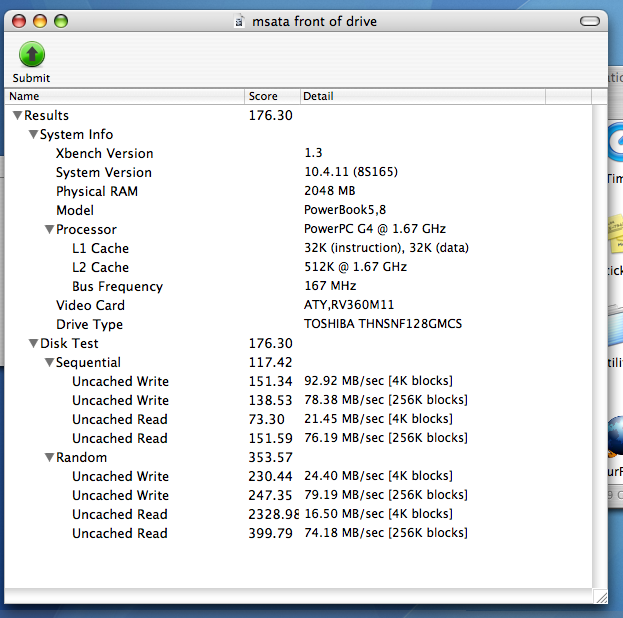Click the detail 74.18 MB/sec [256K blocks]
Image resolution: width=623 pixels, height=618 pixels.
pos(386,533)
